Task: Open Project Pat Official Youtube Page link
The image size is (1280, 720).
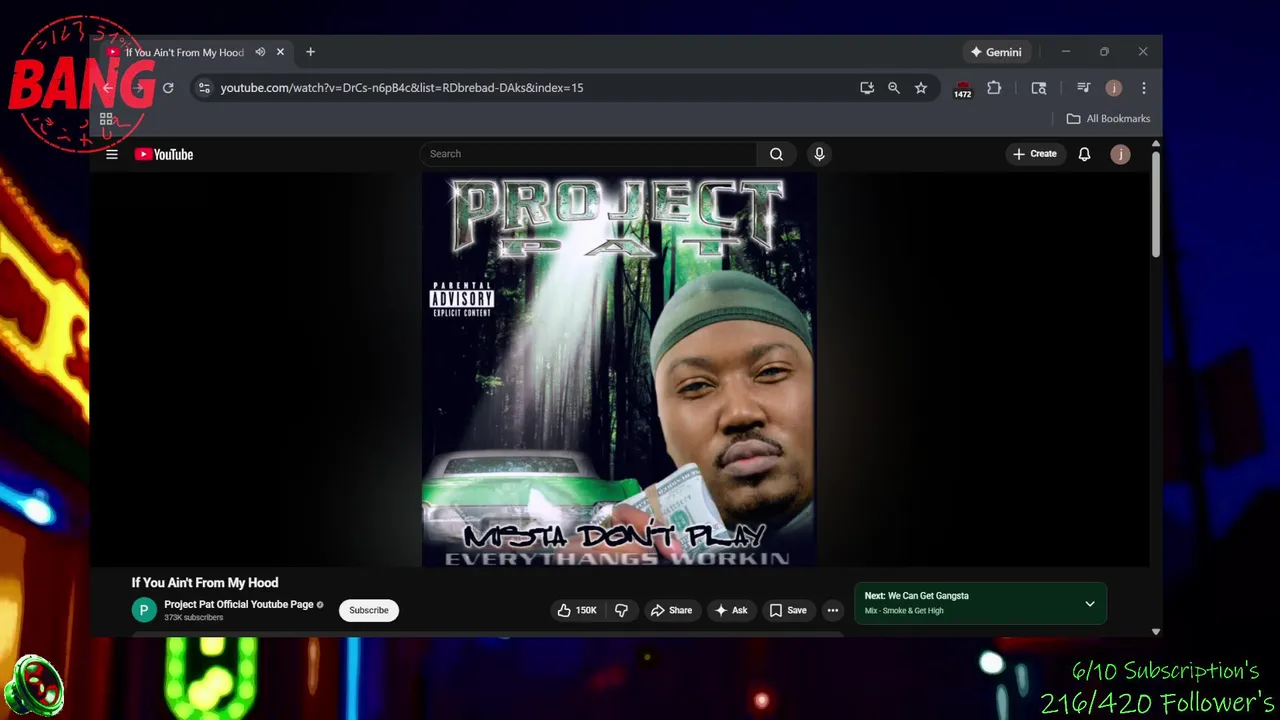Action: coord(239,604)
